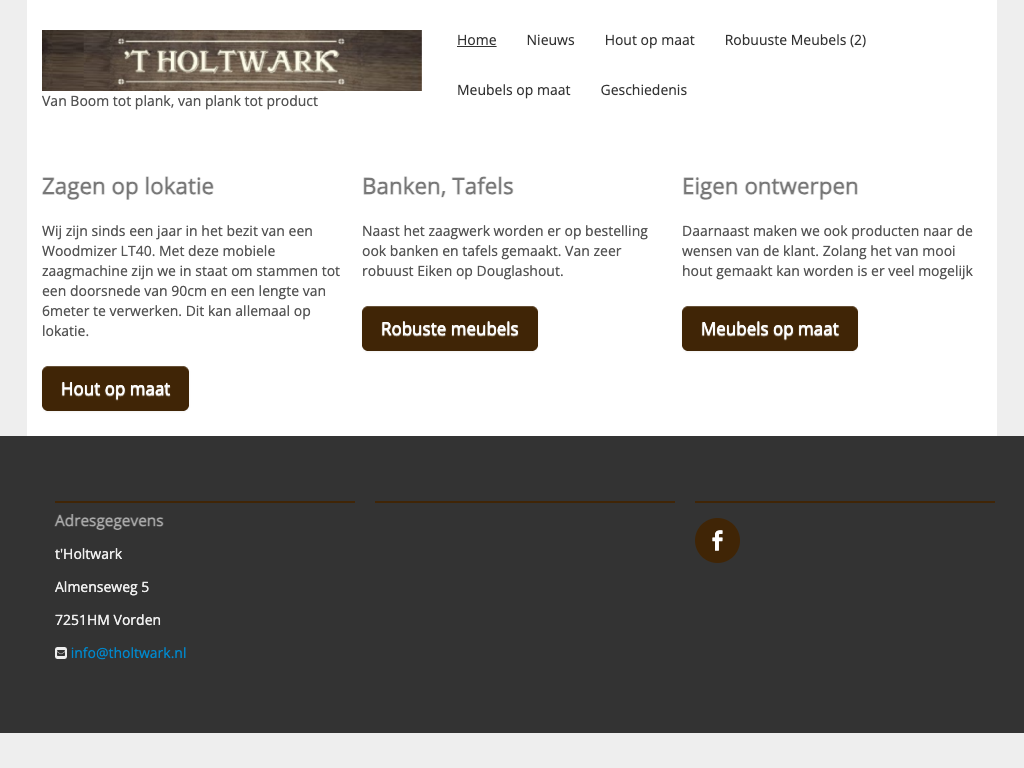Screen dimensions: 1024x768
Task: Click the Facebook icon in the footer
Action: 717,541
